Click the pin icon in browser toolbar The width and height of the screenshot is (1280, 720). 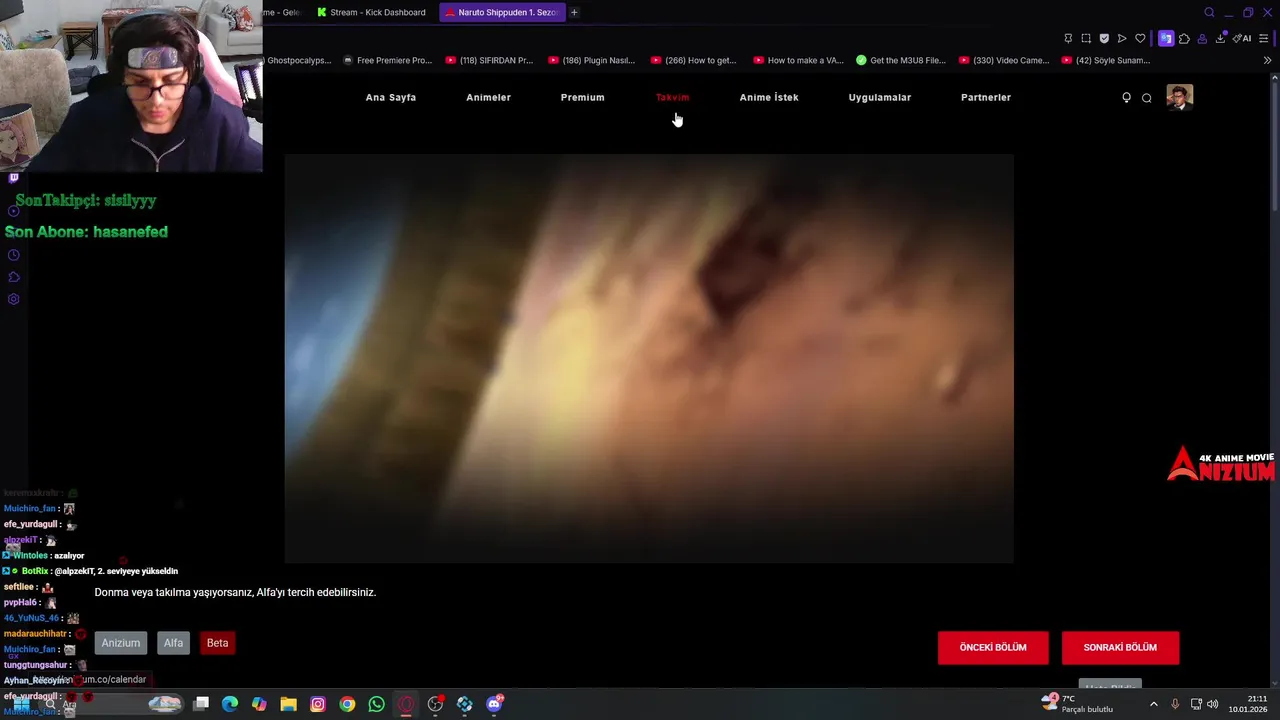pos(1068,39)
